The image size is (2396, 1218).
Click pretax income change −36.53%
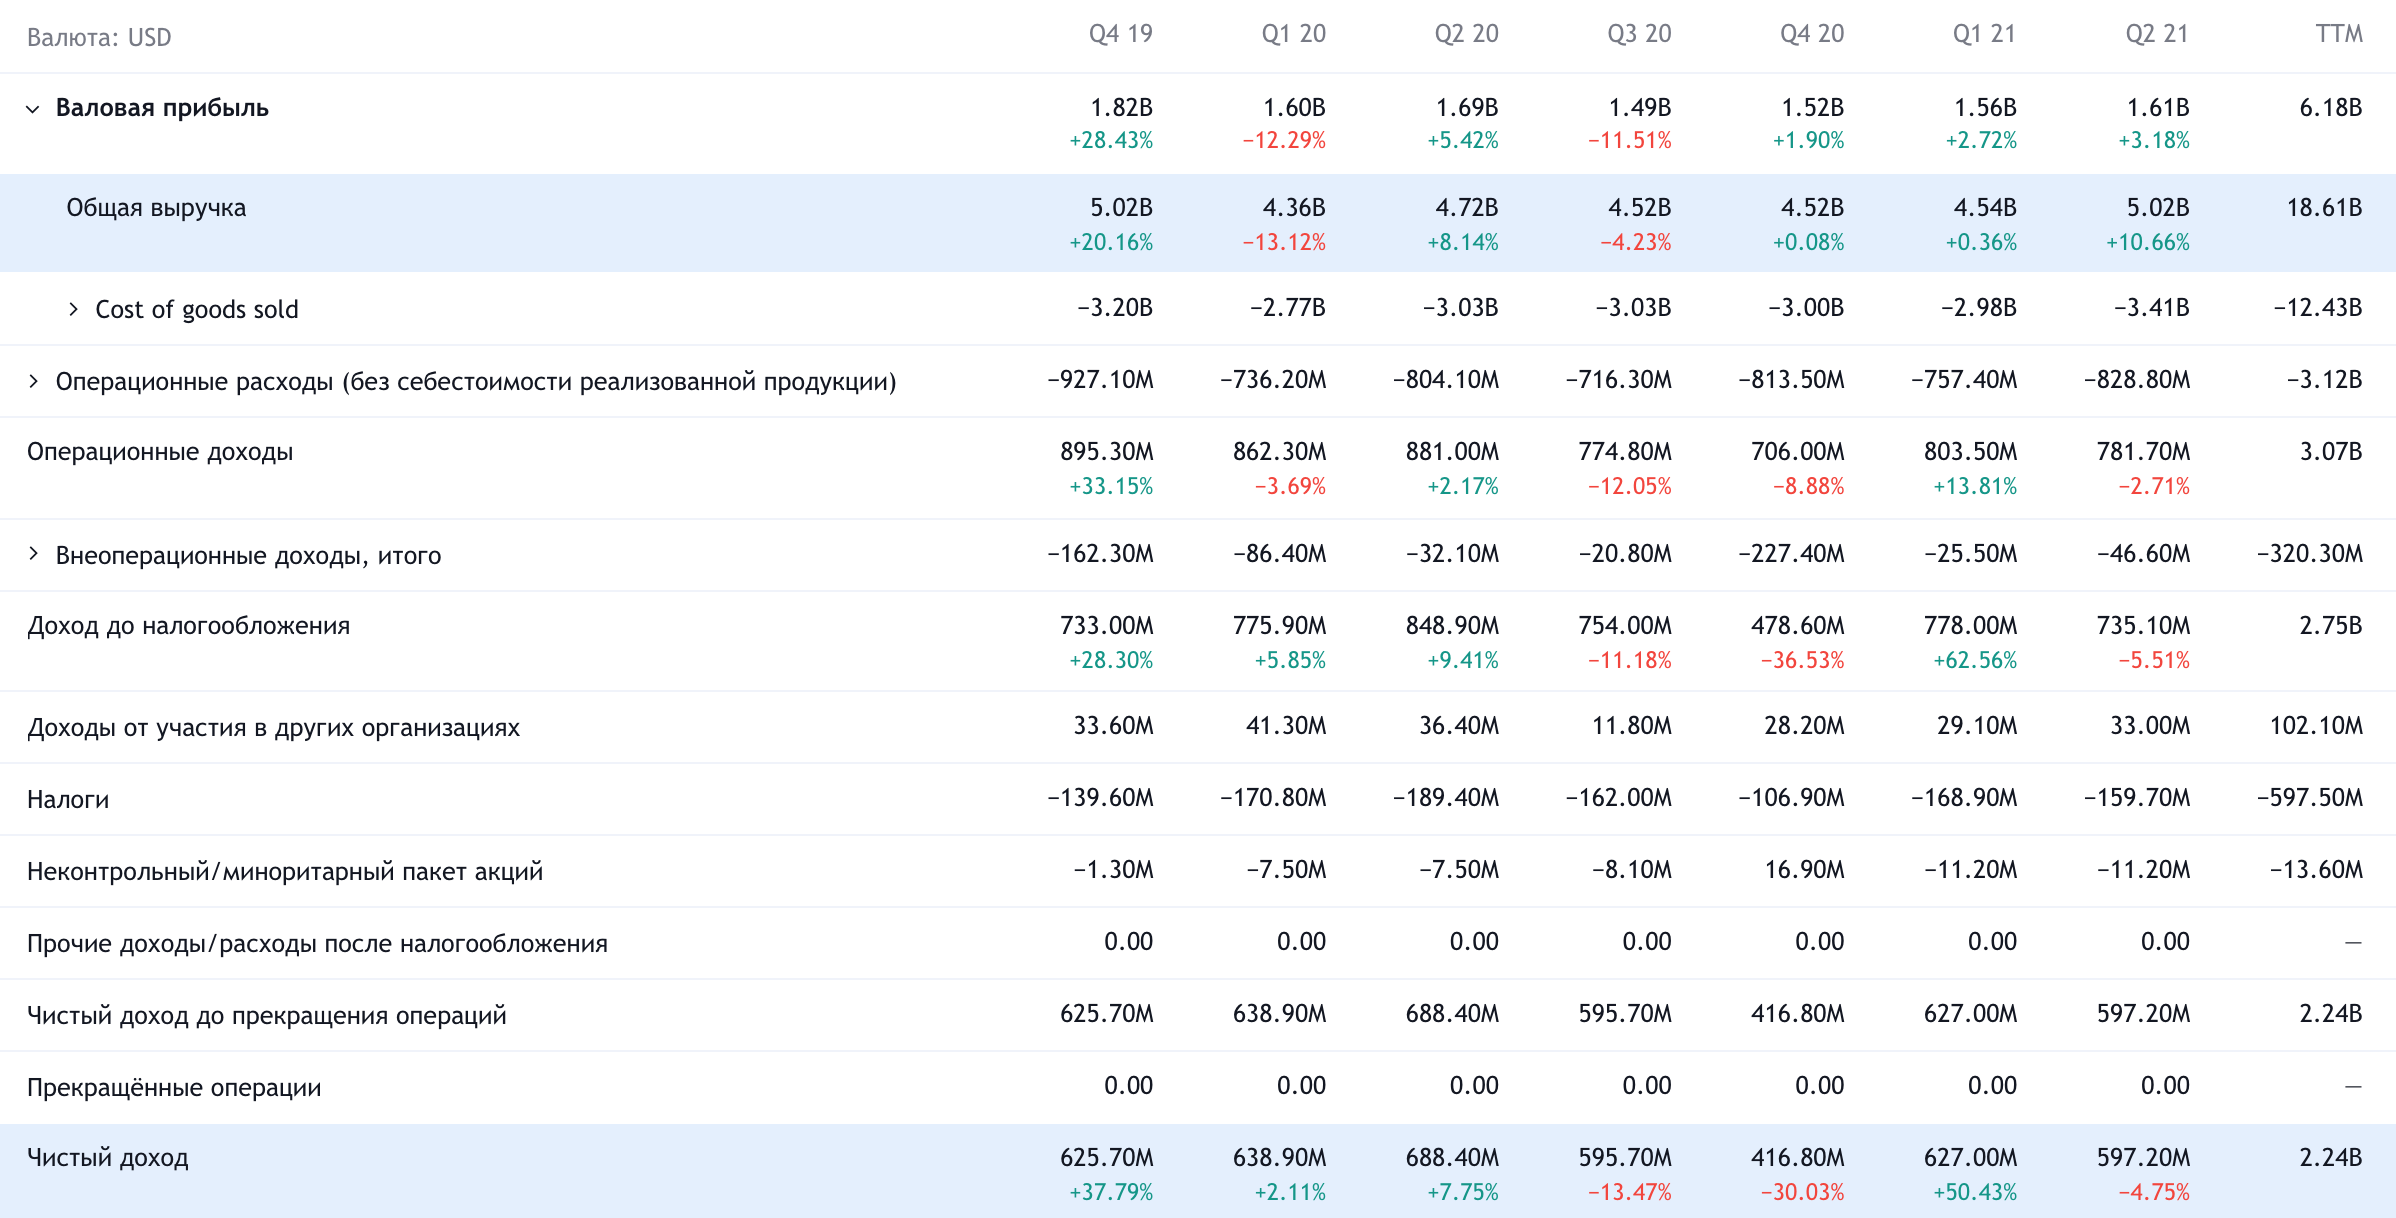pos(1802,661)
